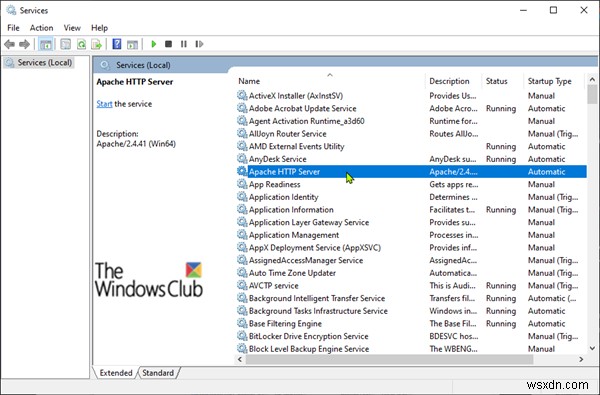Click the gear icon of Base Filtering Engine
The image size is (600, 395).
tap(242, 323)
